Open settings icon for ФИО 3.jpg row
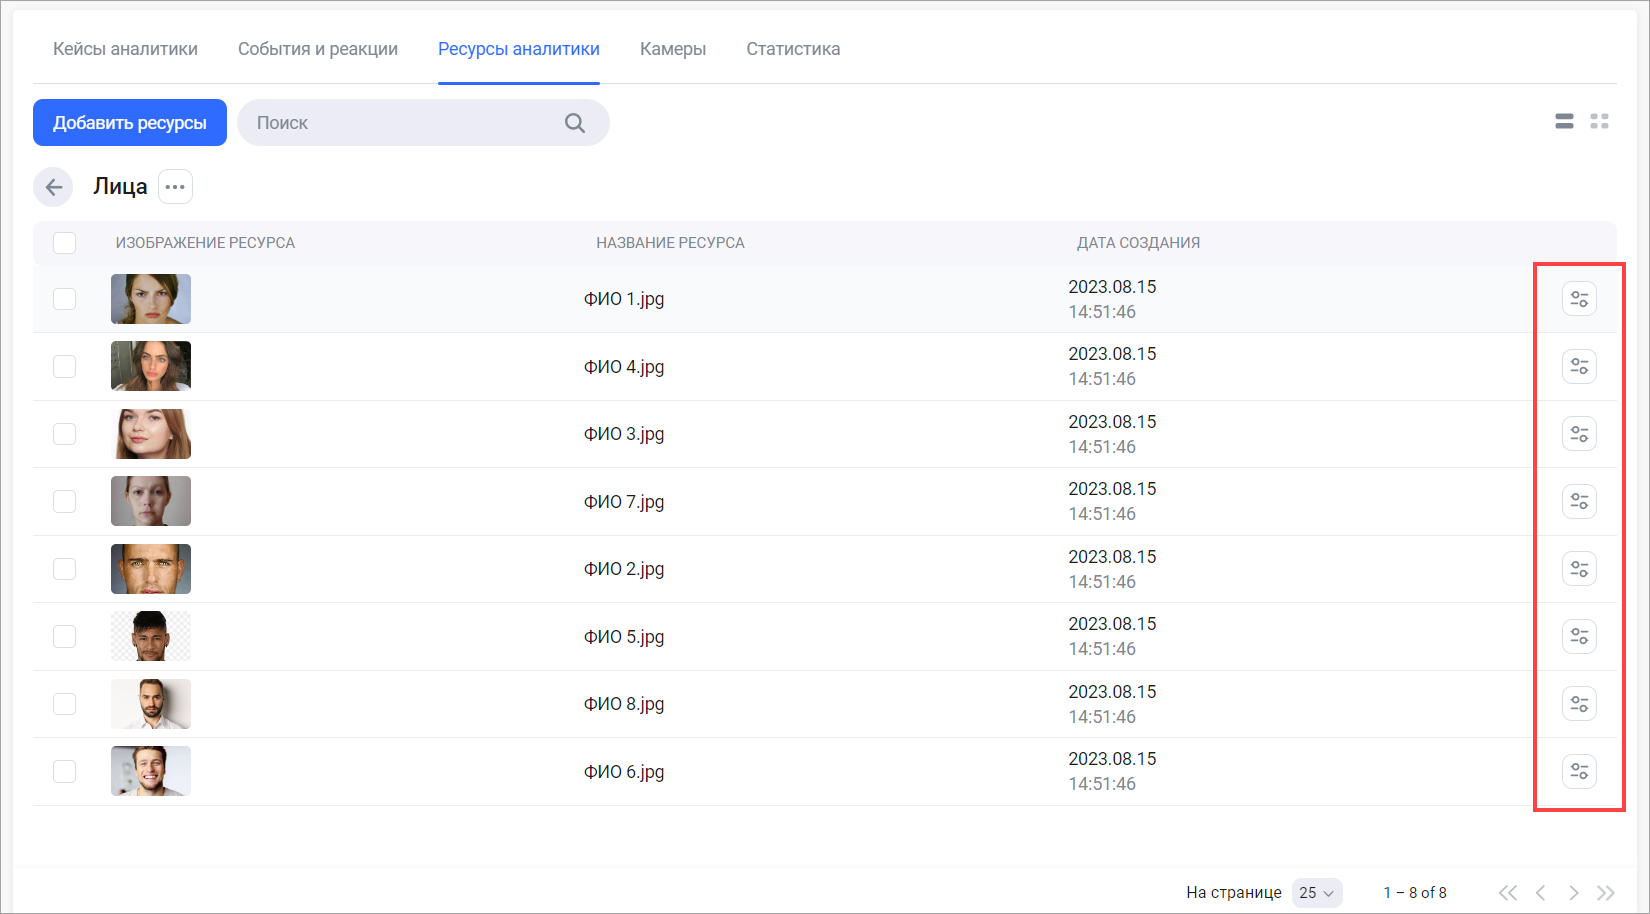This screenshot has width=1650, height=914. (x=1579, y=434)
